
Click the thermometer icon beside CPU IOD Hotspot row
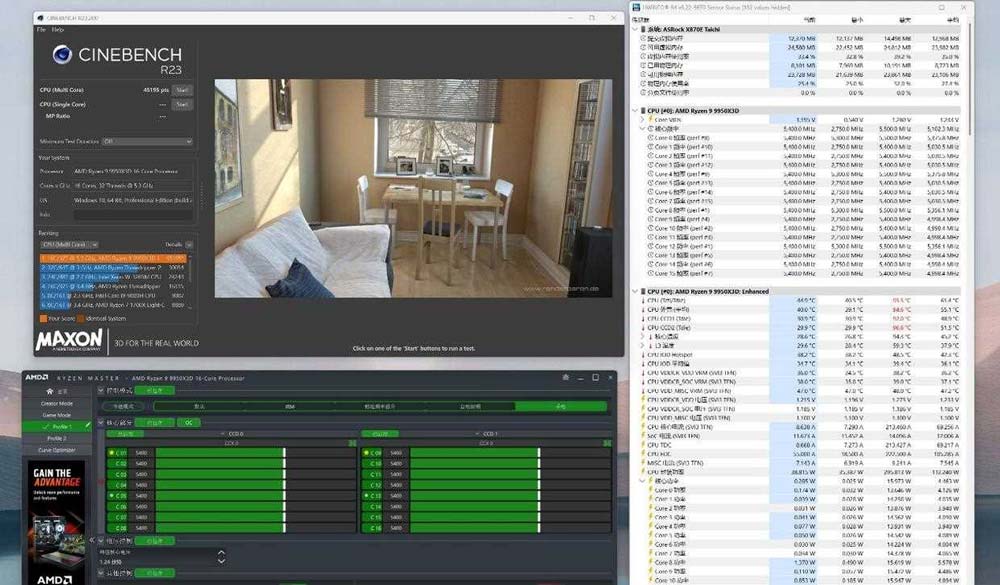tap(643, 355)
